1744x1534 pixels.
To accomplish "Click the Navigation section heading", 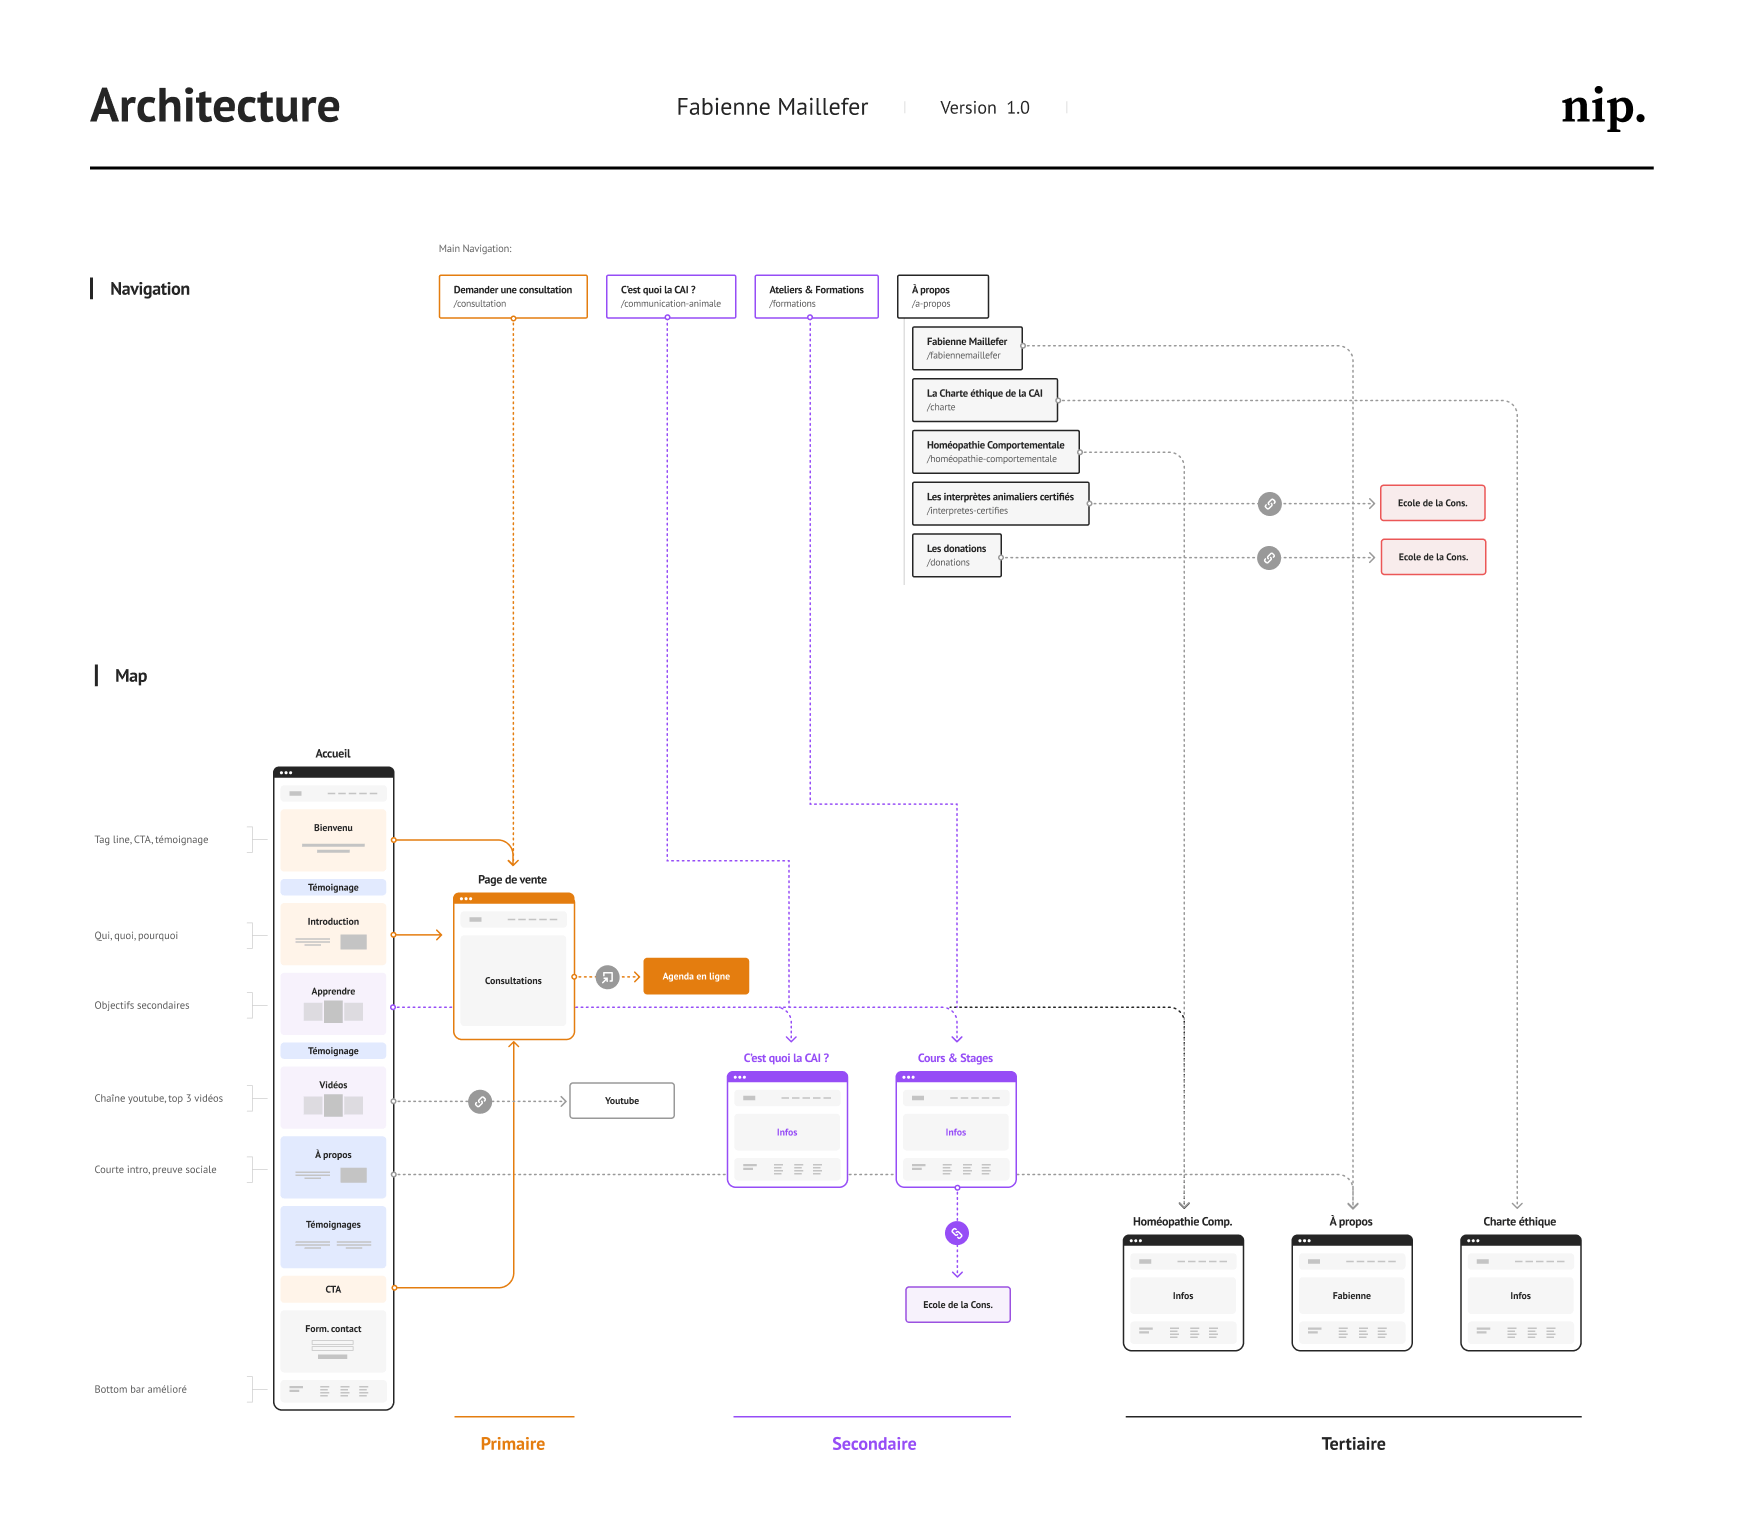I will point(150,289).
